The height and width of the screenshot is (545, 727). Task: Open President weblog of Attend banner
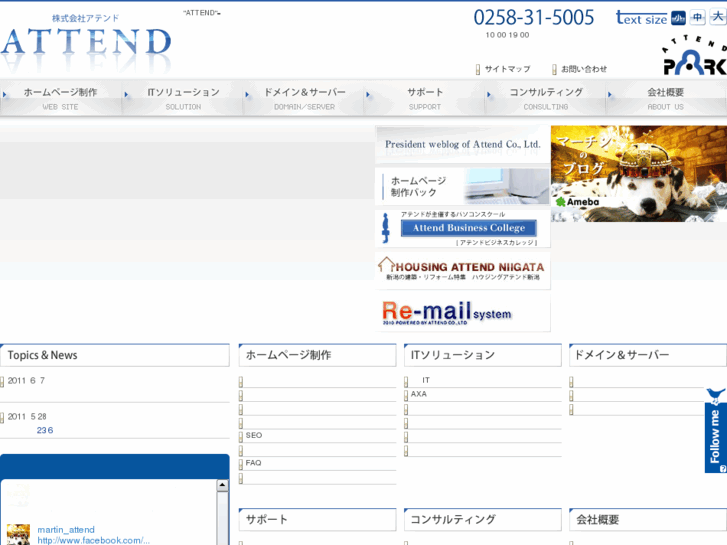click(x=463, y=145)
